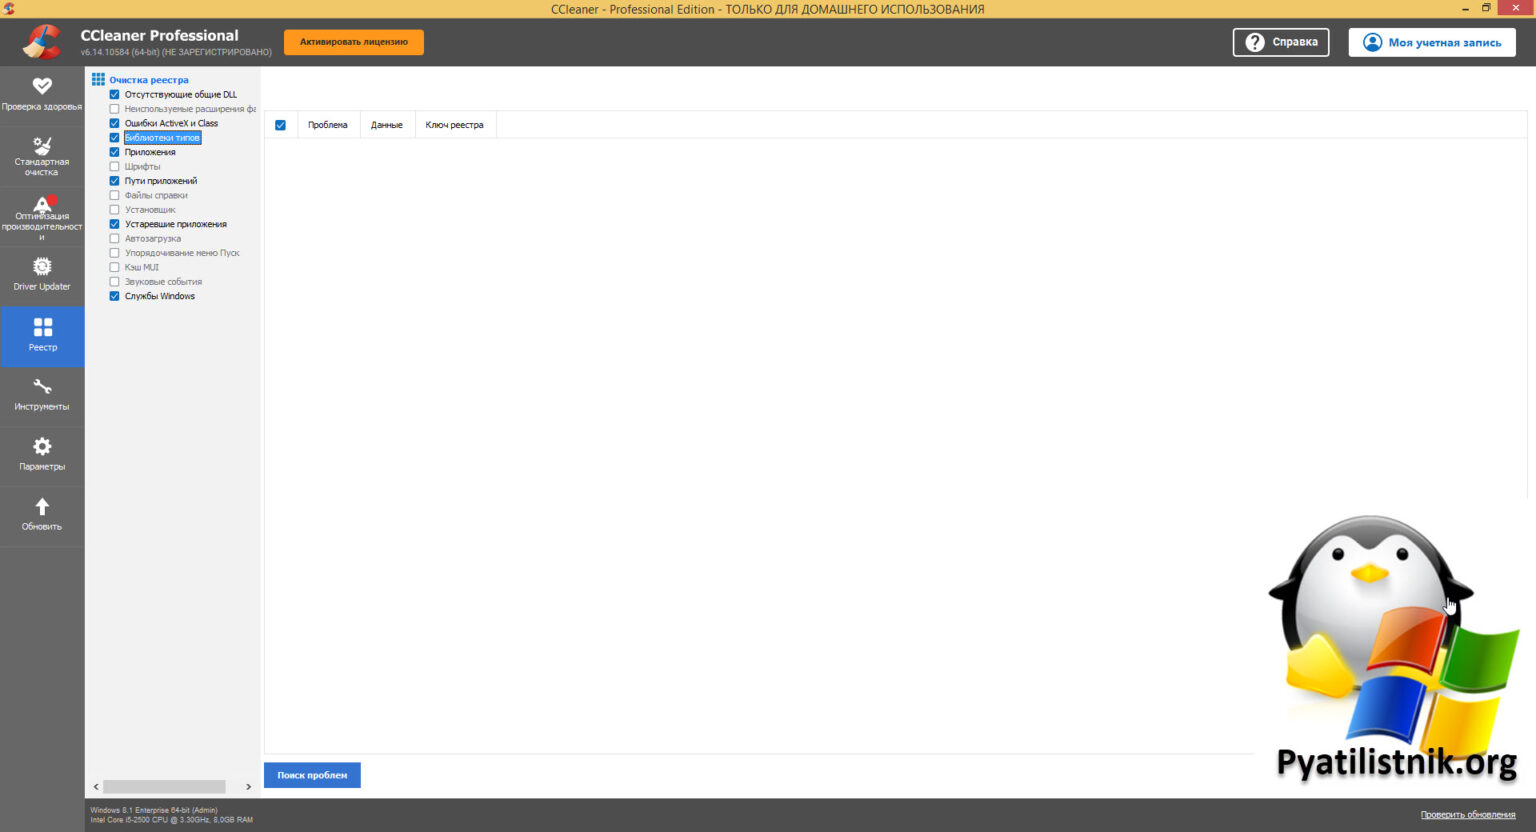Screen dimensions: 1536x832
Task: Open the Driver Updater section
Action: pos(42,275)
